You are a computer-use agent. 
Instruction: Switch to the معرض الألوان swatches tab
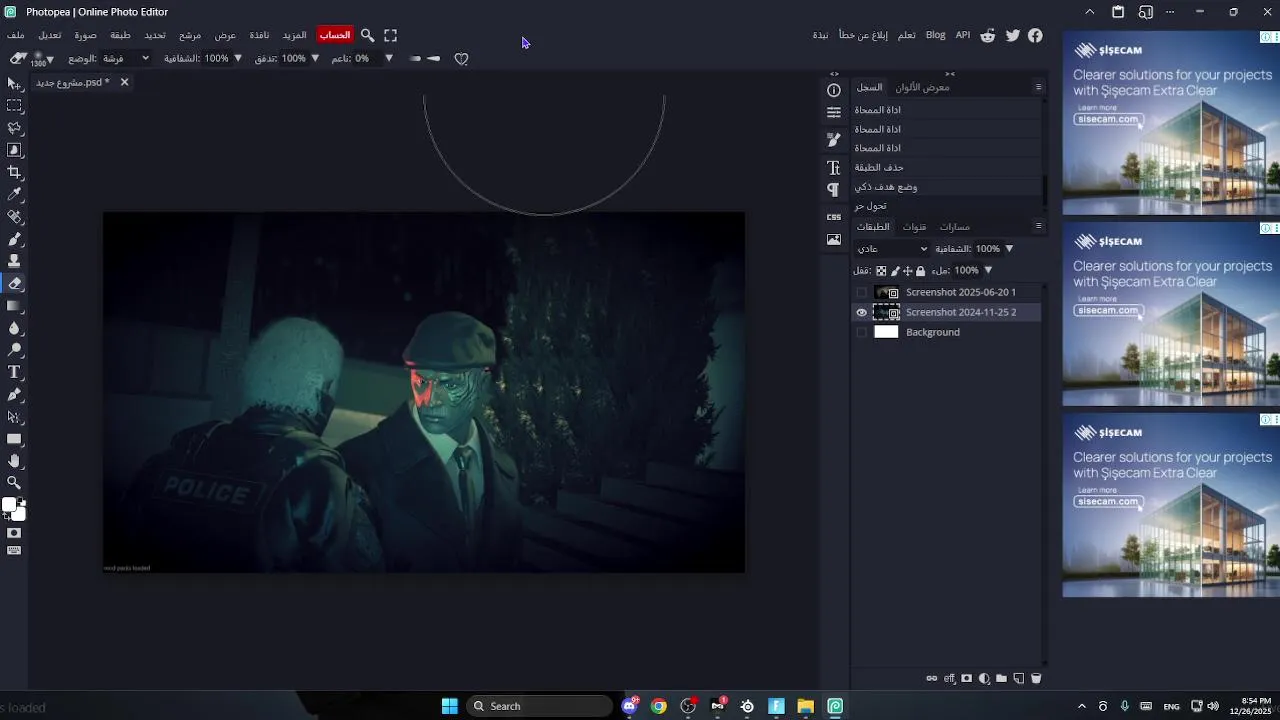pyautogui.click(x=922, y=87)
